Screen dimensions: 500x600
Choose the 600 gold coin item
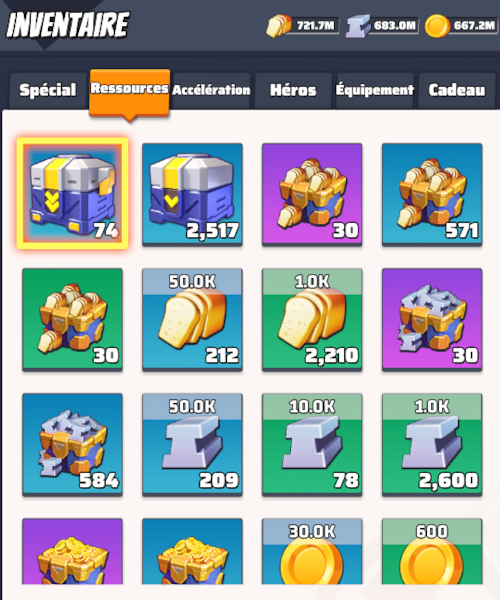(x=432, y=551)
